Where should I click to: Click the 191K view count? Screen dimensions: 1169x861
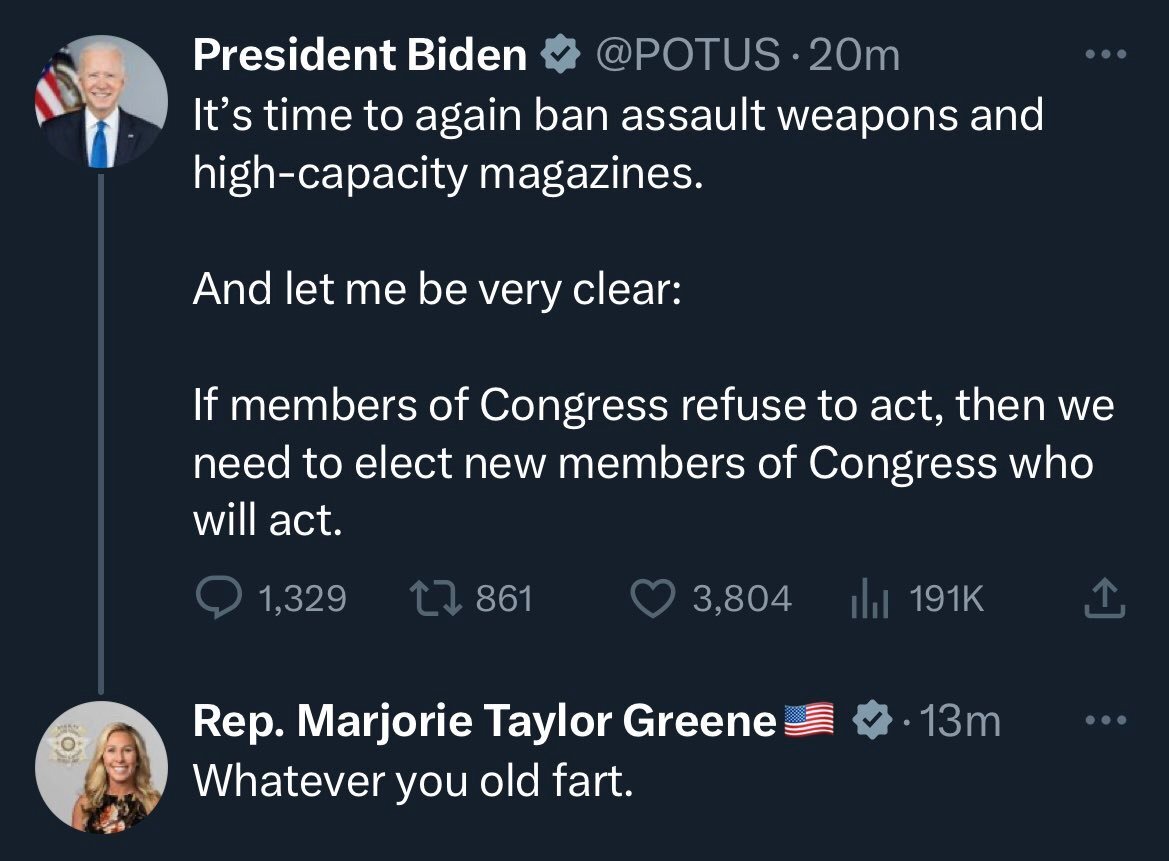coord(946,598)
